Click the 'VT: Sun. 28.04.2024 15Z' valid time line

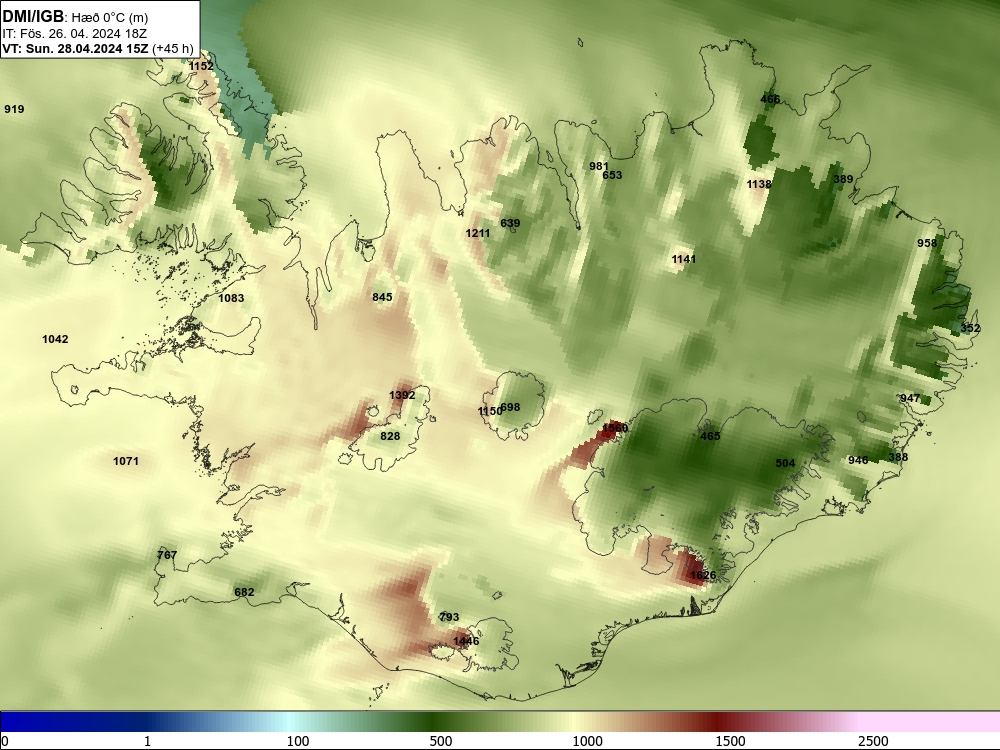75,48
